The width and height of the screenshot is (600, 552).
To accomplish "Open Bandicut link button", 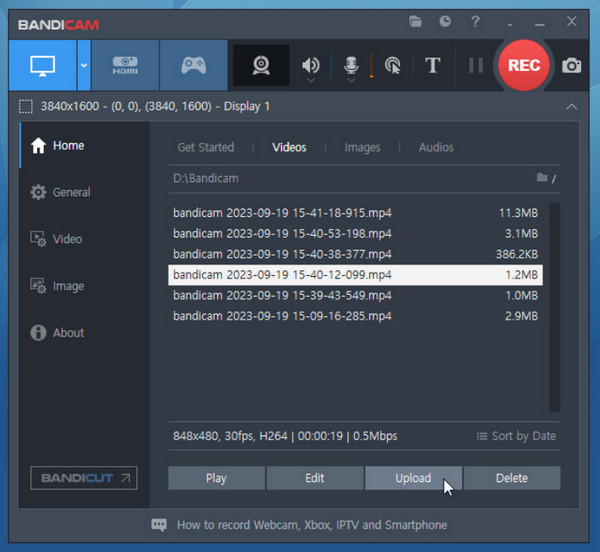I will pyautogui.click(x=83, y=478).
